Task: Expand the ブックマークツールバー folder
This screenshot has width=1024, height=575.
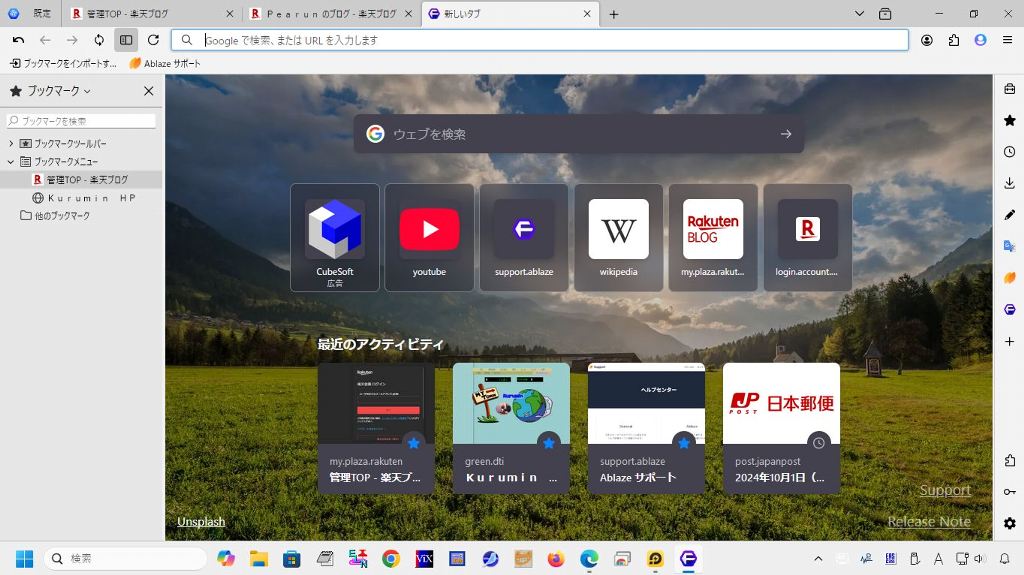Action: pos(12,144)
